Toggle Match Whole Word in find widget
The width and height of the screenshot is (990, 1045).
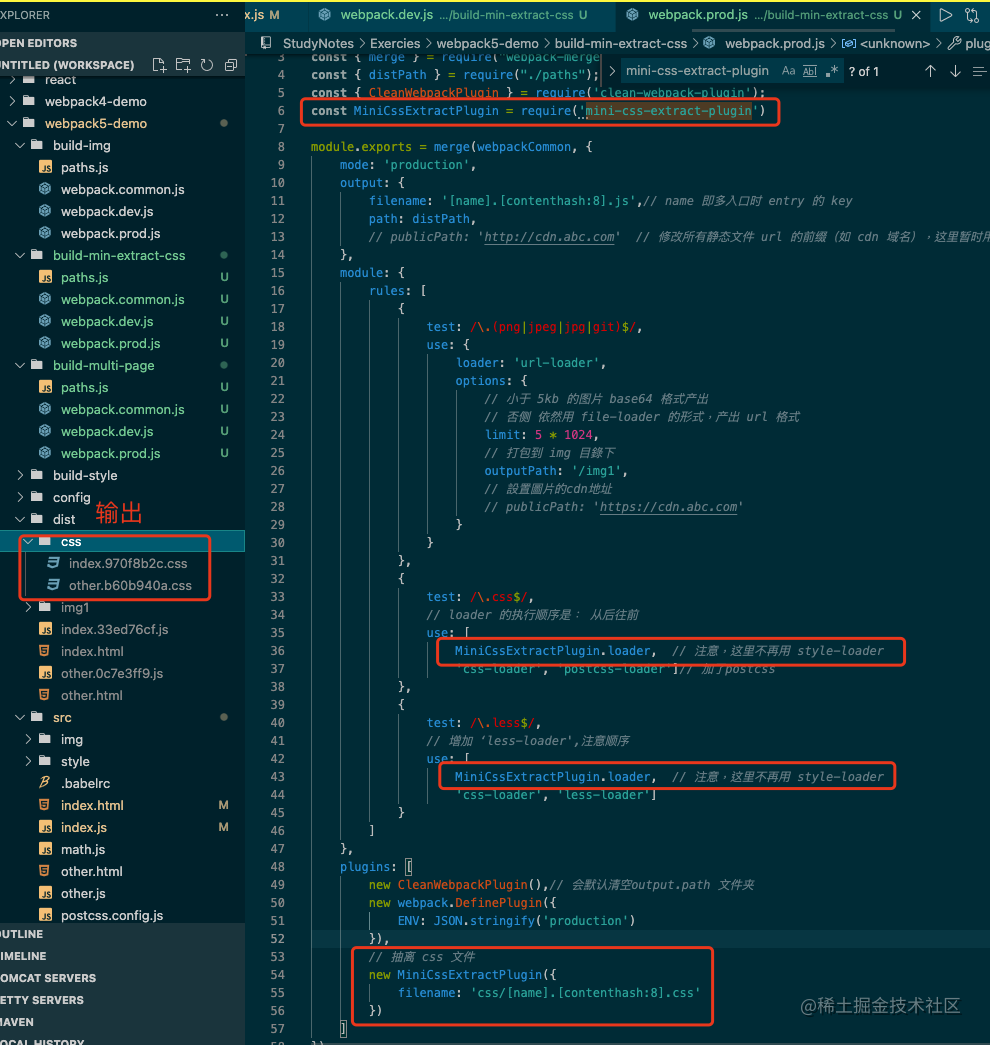pos(810,71)
